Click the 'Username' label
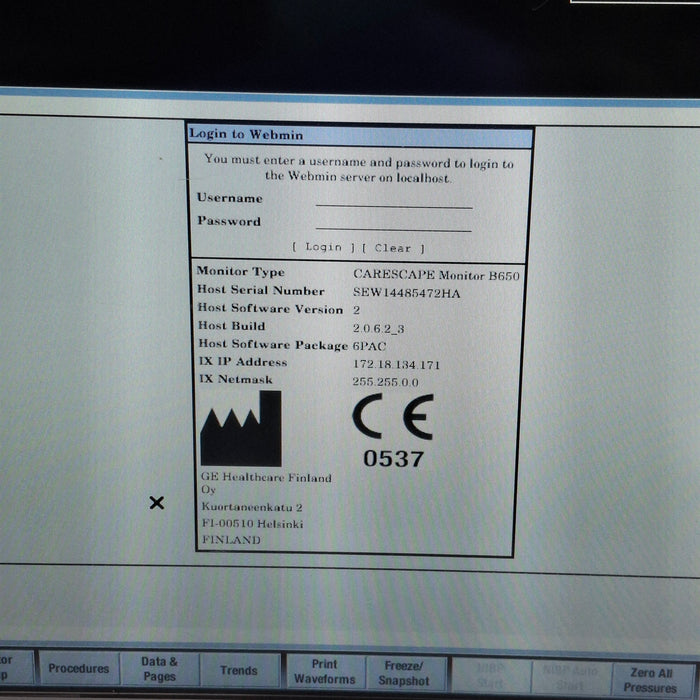The width and height of the screenshot is (700, 700). (x=229, y=198)
